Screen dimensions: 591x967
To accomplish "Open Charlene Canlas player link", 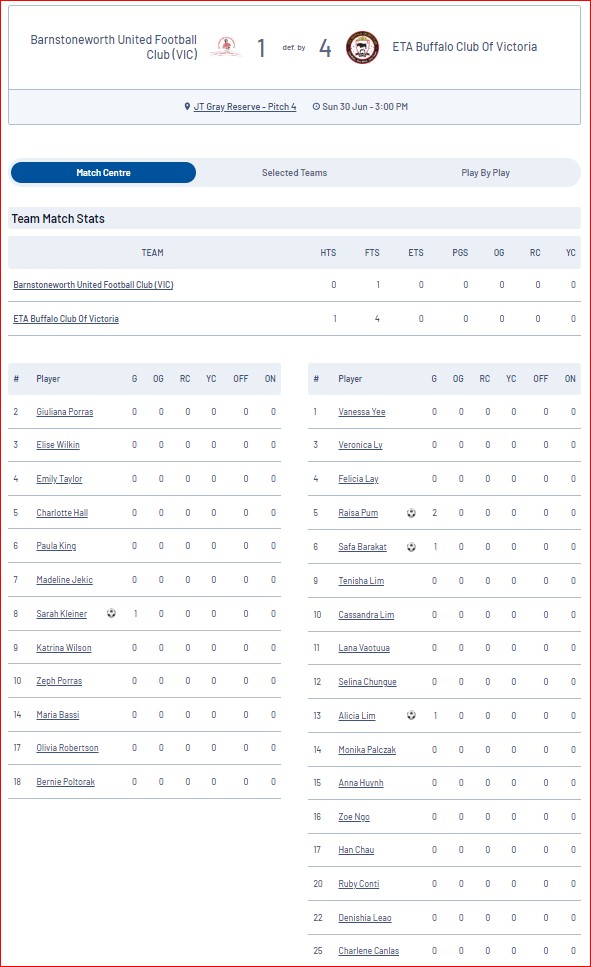I will click(368, 951).
